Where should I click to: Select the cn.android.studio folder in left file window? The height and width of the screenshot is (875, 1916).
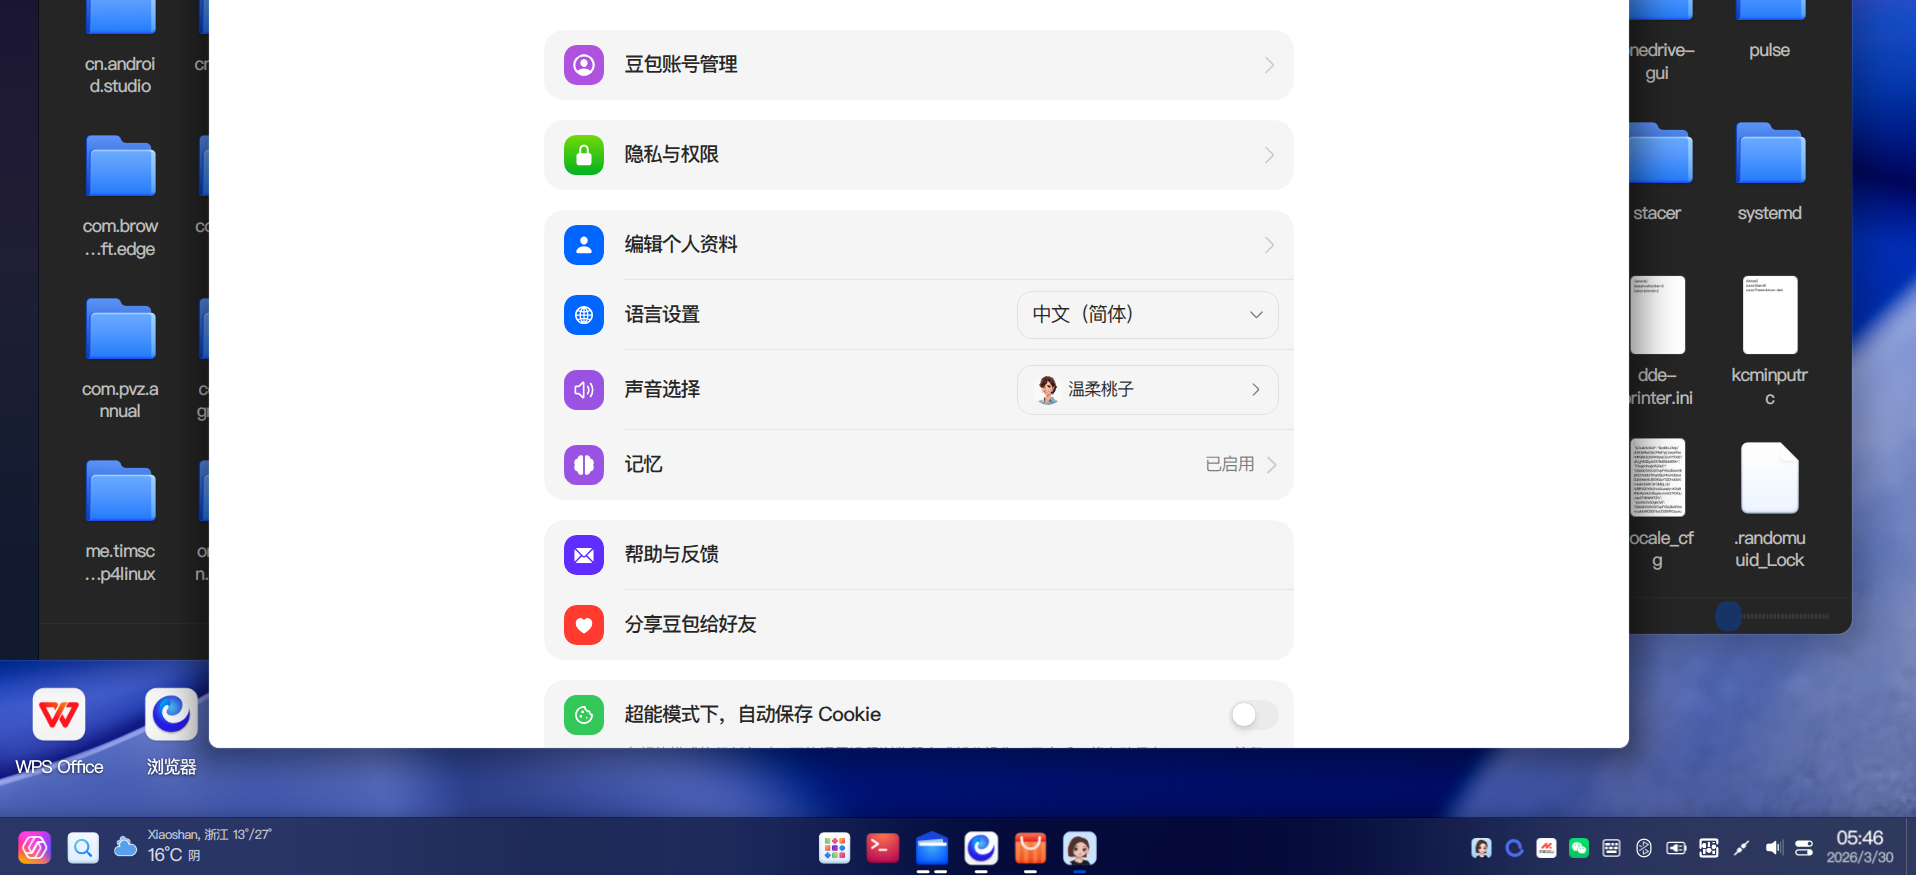[120, 47]
